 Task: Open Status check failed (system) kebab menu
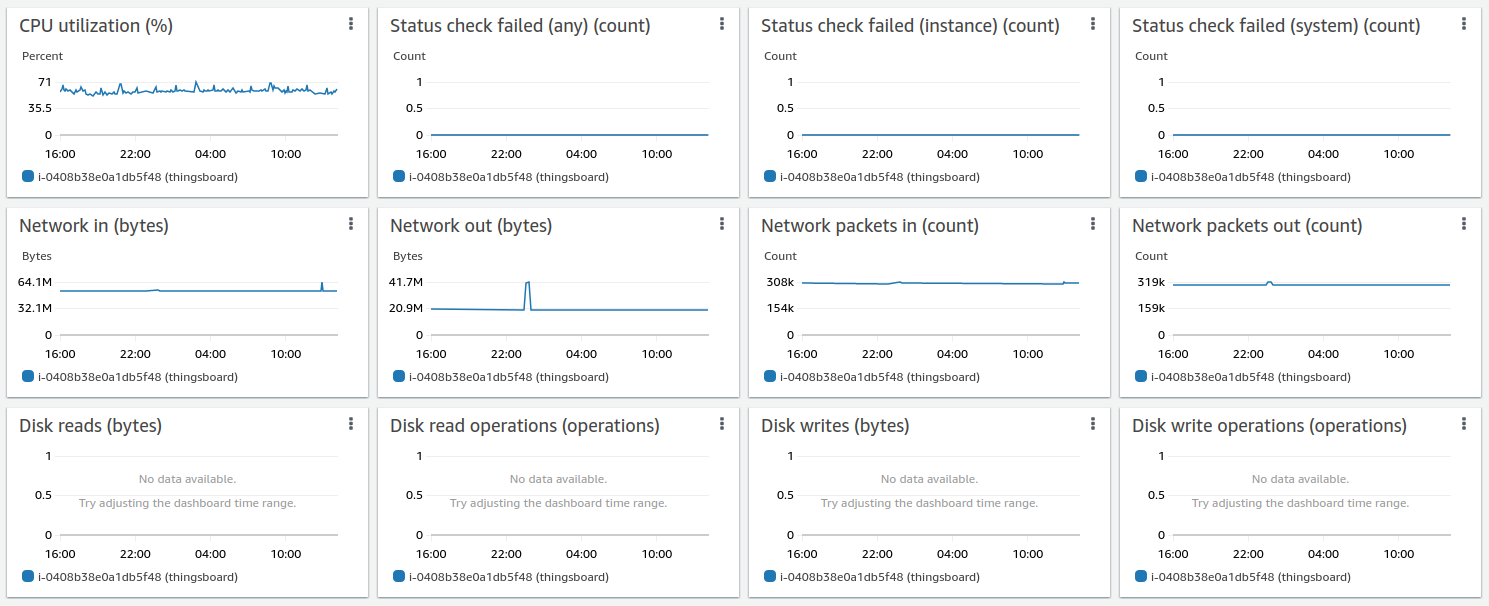pos(1464,24)
